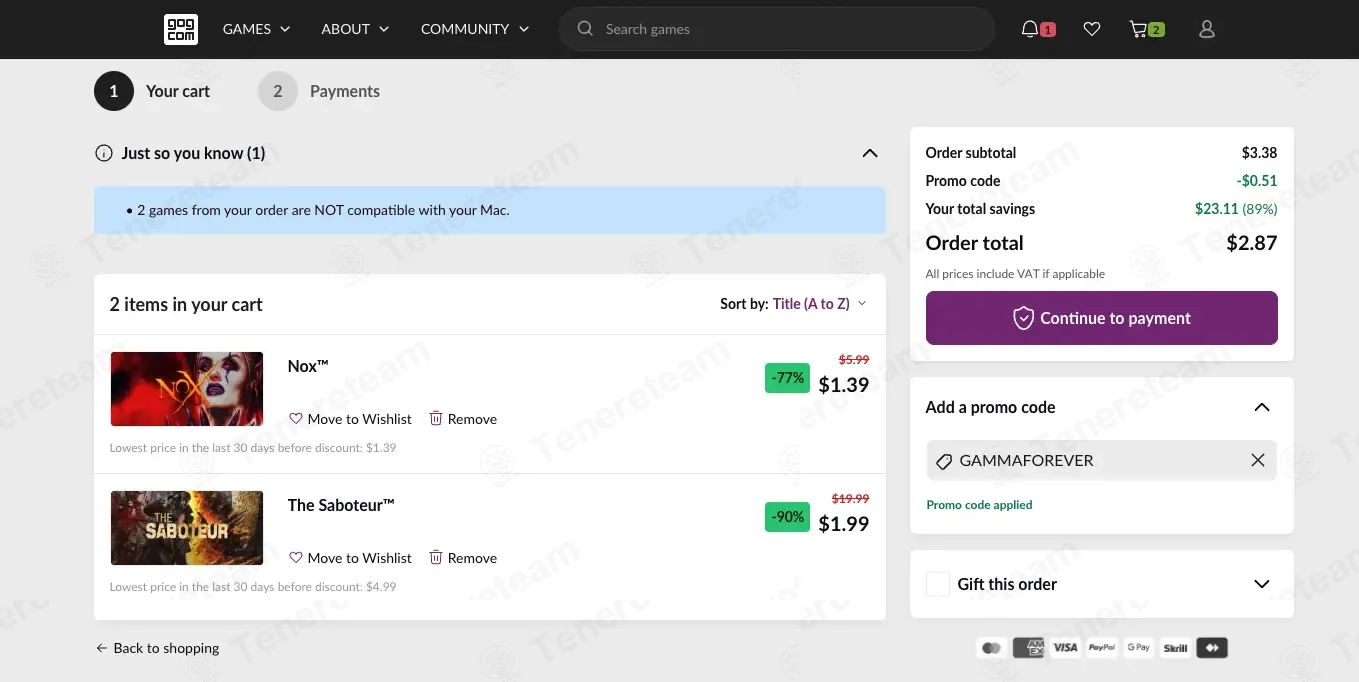
Task: Click the Mac compatibility notice text
Action: click(x=323, y=210)
